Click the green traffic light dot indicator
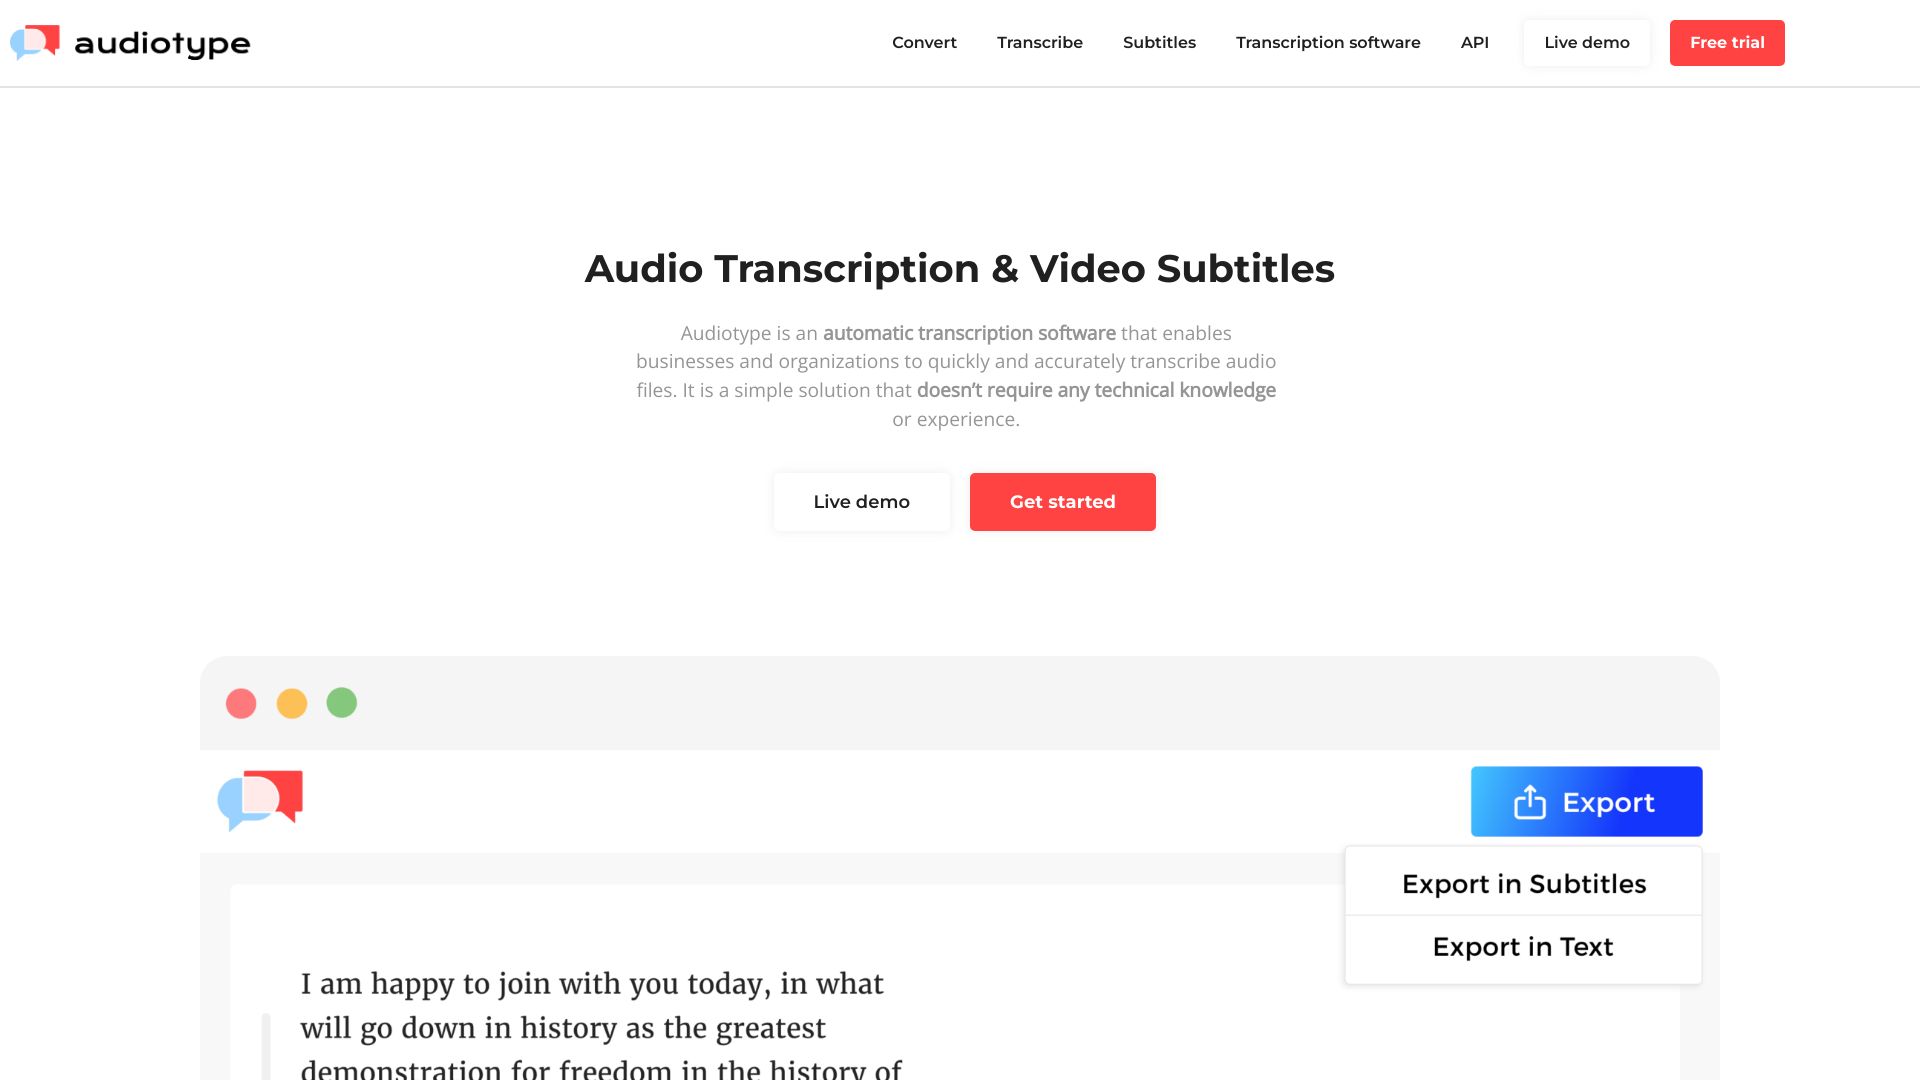Screen dimensions: 1920x1080 [x=342, y=703]
